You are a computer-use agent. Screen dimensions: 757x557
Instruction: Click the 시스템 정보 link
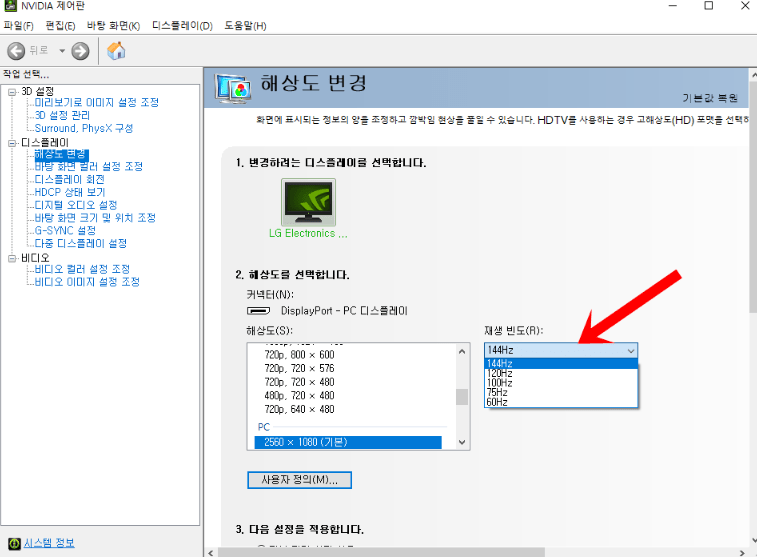click(x=49, y=543)
